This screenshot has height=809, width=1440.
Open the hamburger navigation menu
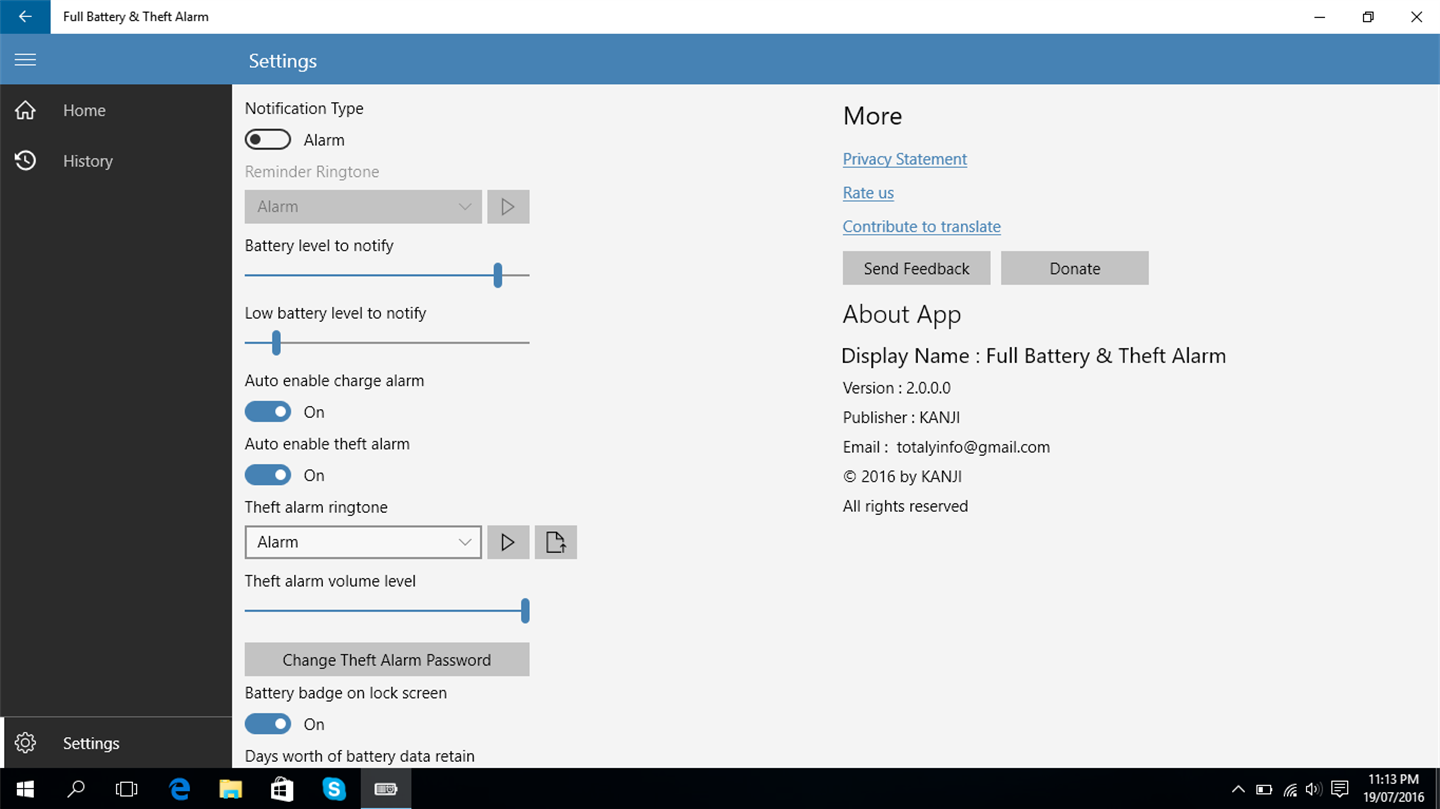click(x=25, y=60)
